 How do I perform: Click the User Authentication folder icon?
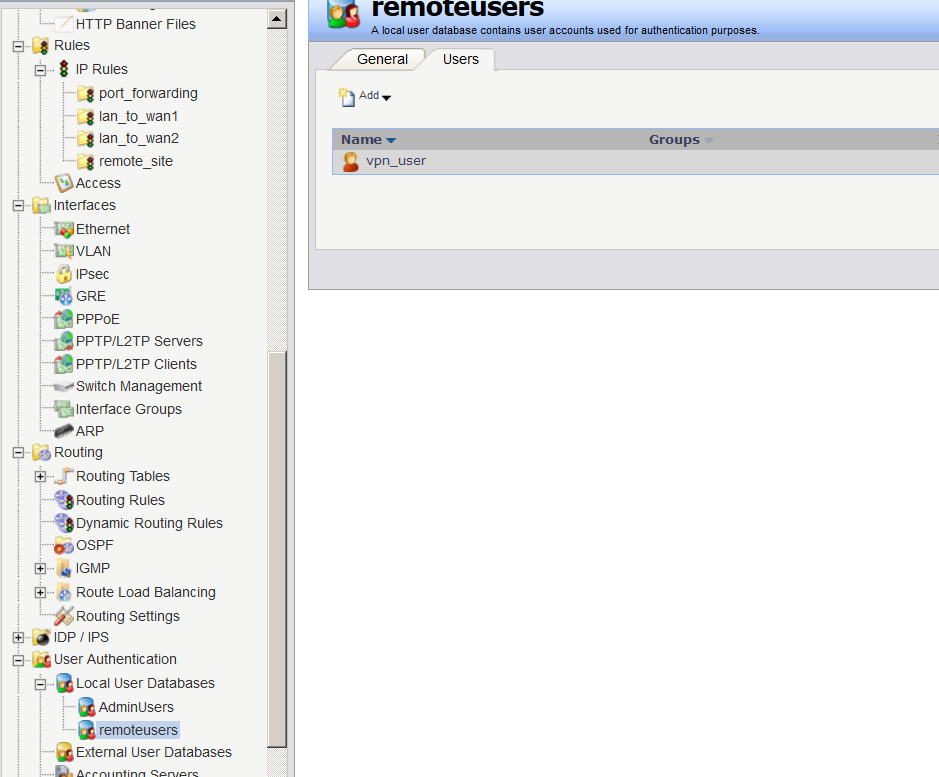click(41, 660)
